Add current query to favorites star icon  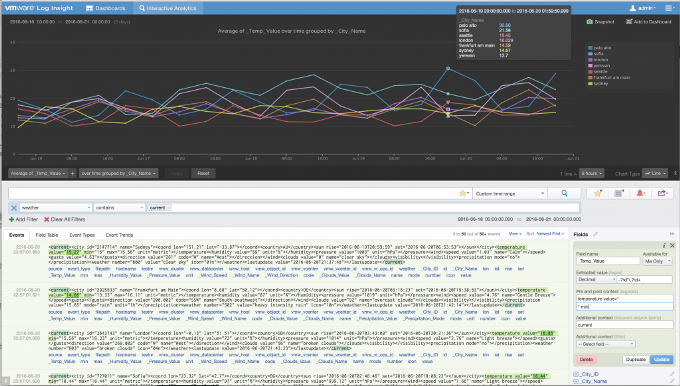coord(598,193)
